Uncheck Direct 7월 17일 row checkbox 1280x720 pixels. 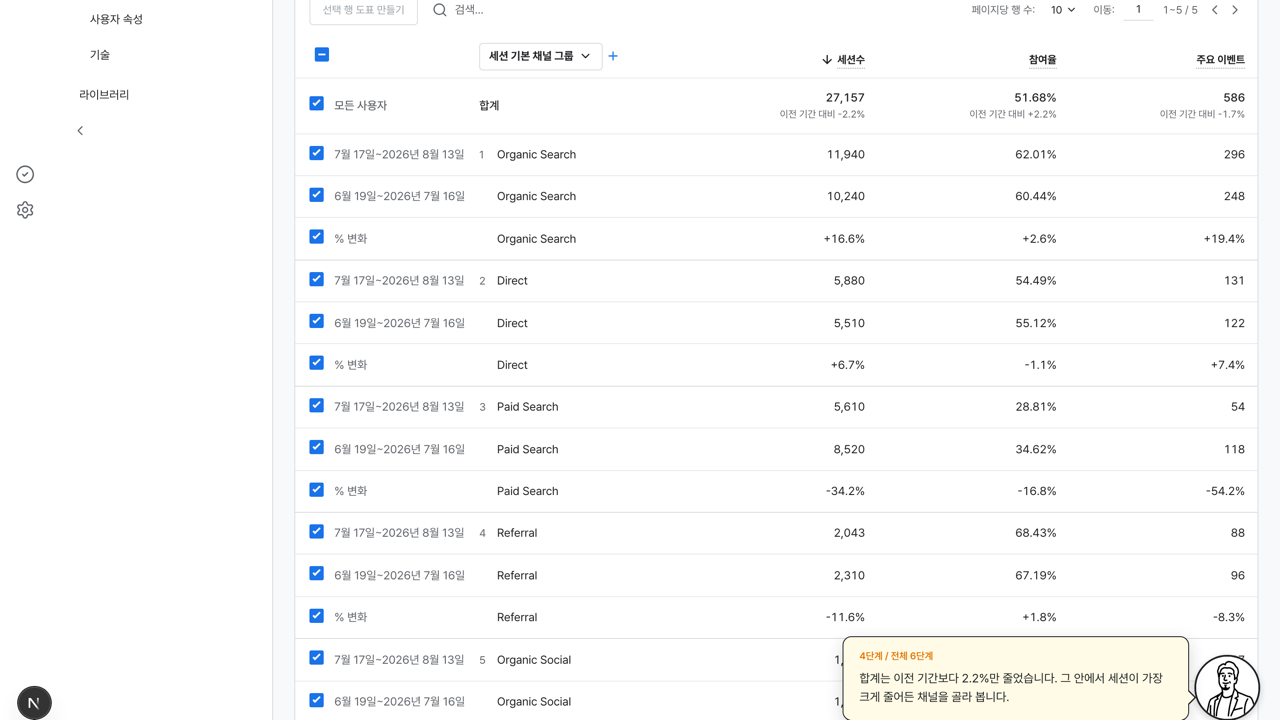[317, 279]
